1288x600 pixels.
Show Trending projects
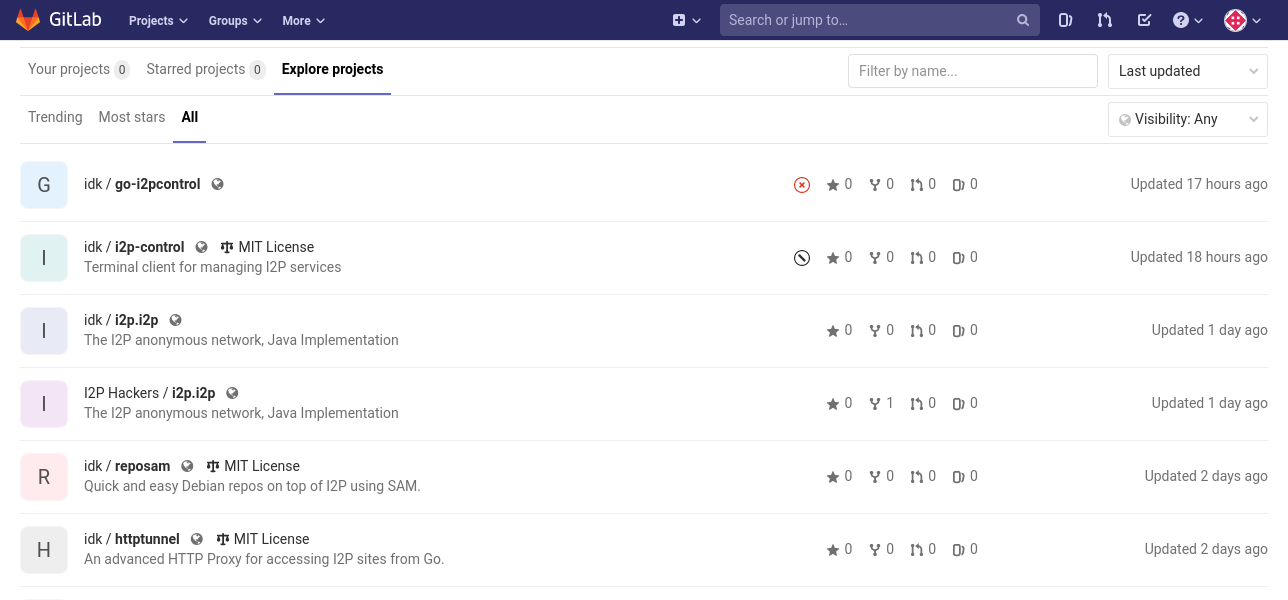(55, 117)
